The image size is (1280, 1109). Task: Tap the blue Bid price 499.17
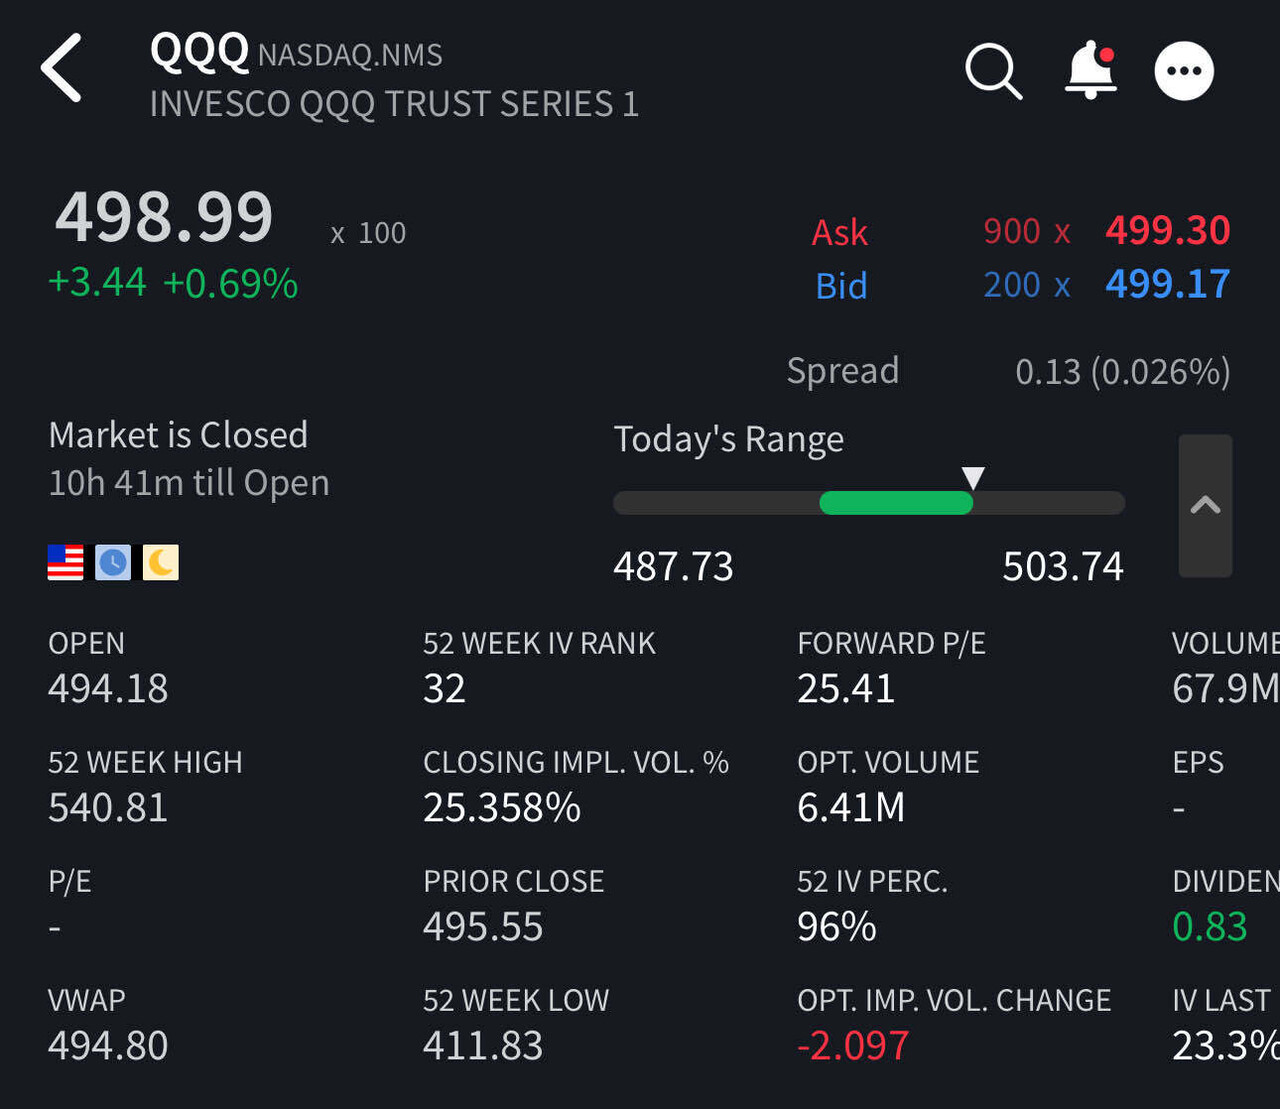[1167, 285]
